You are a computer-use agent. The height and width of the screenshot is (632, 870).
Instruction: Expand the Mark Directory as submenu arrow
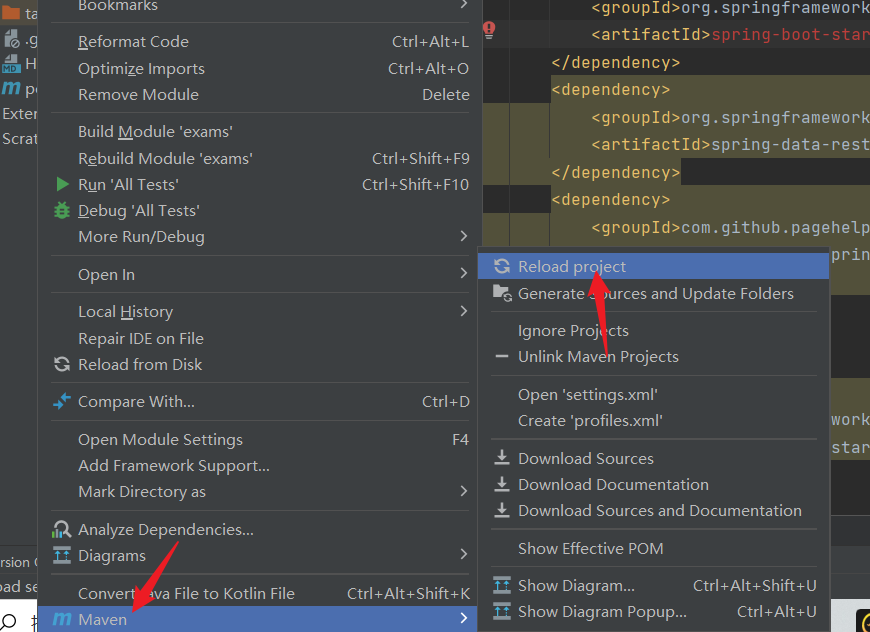click(x=463, y=491)
